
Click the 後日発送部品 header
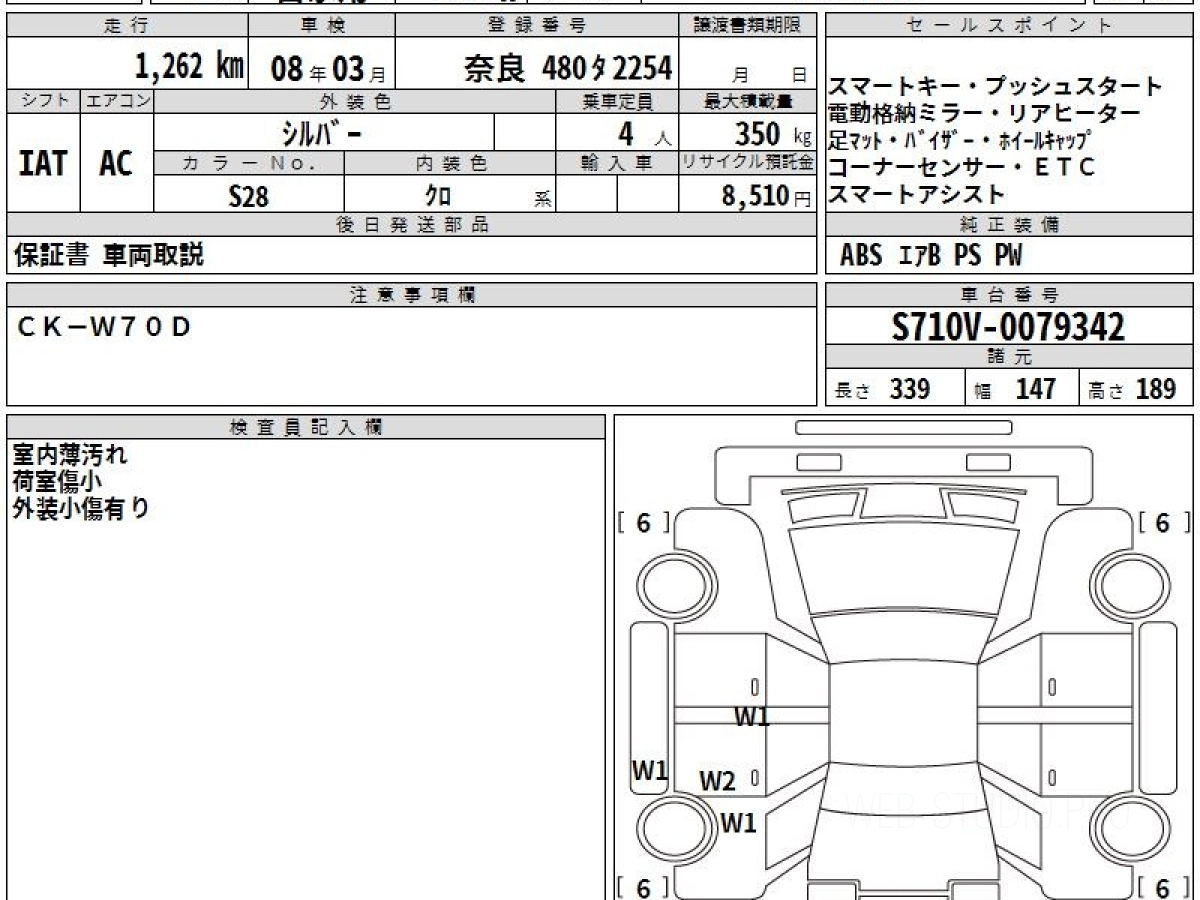click(x=412, y=225)
